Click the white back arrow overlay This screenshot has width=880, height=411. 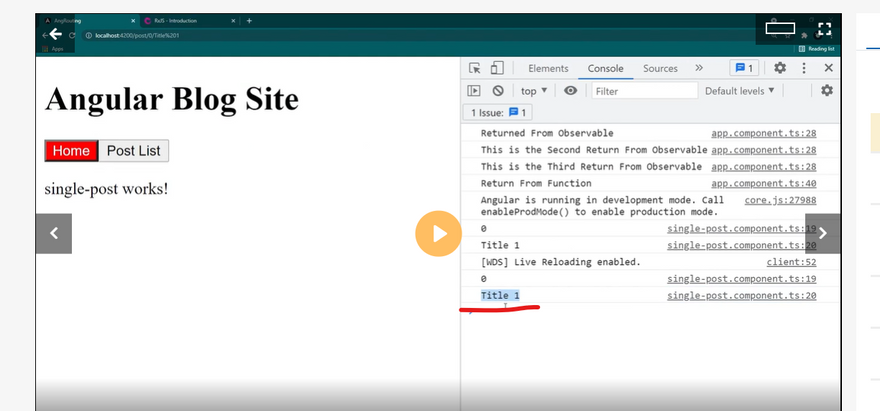pyautogui.click(x=56, y=35)
